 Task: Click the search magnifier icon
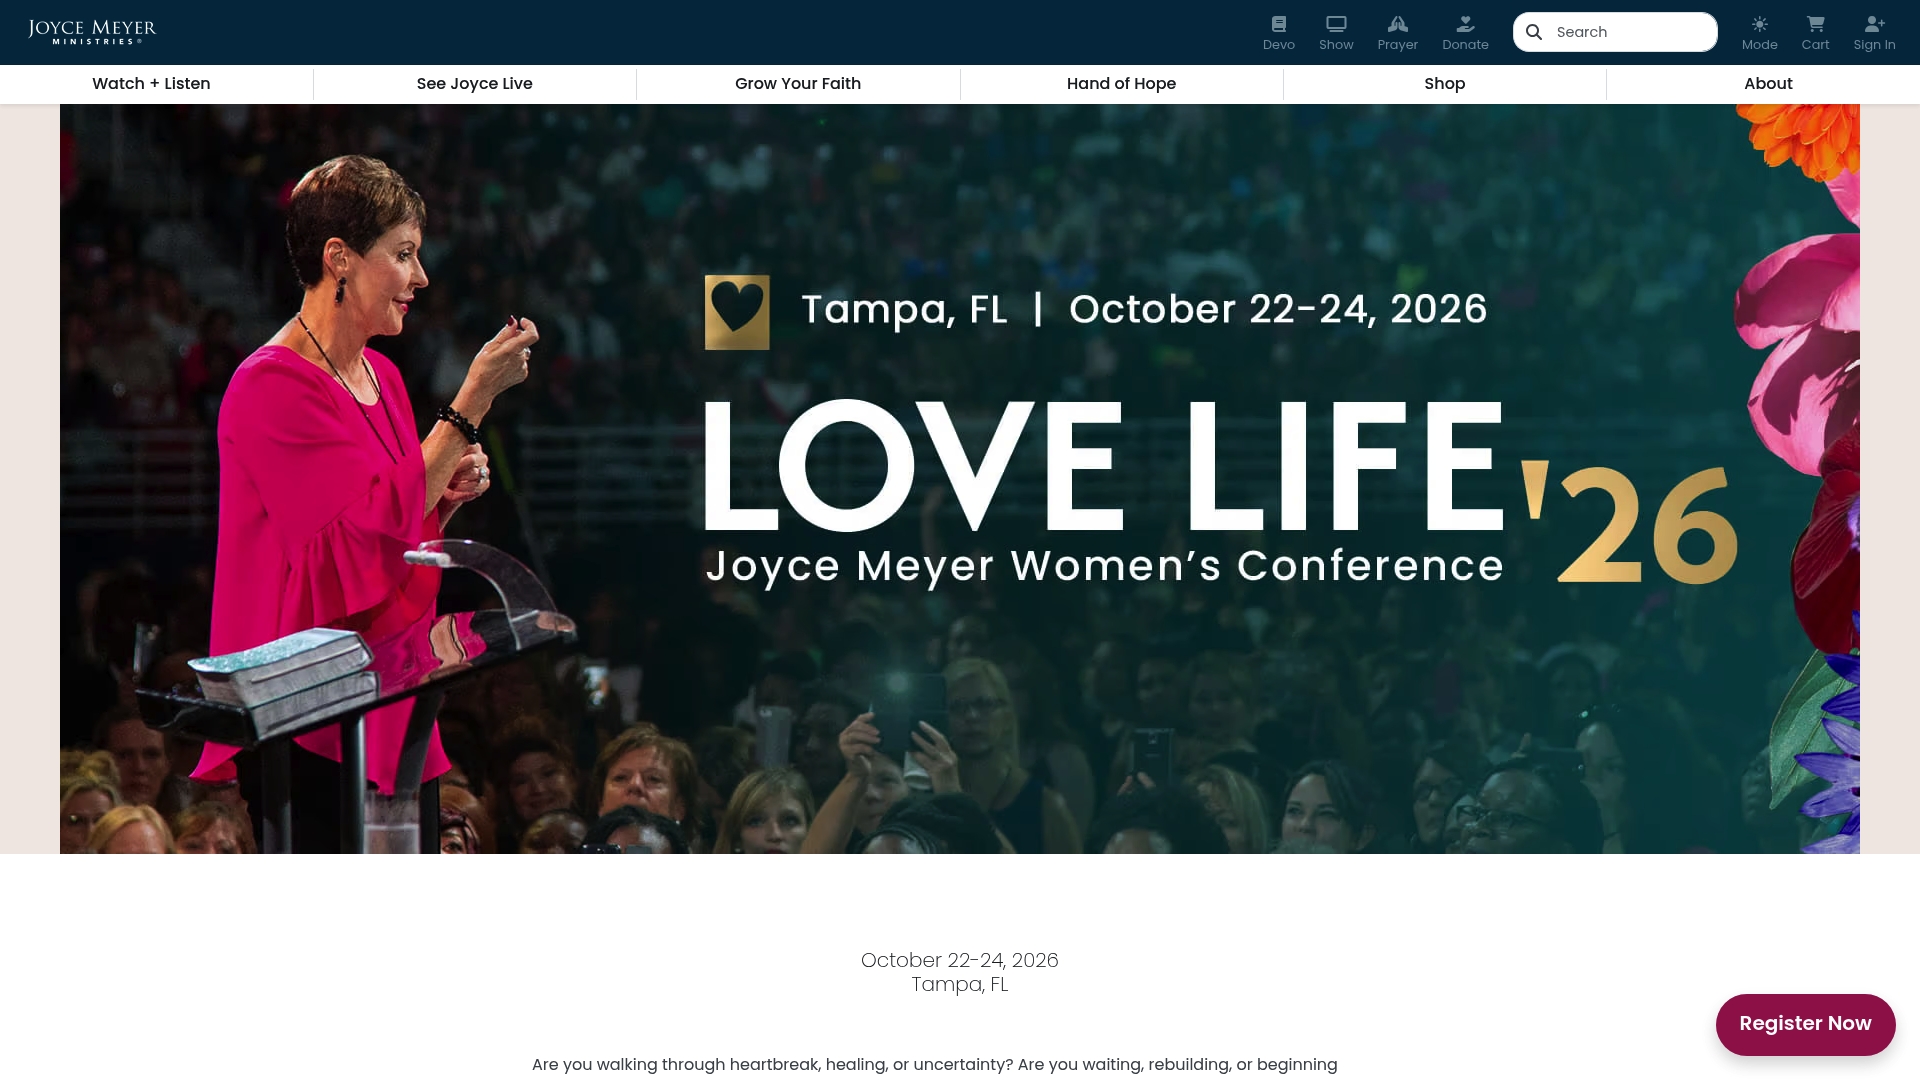click(1534, 32)
